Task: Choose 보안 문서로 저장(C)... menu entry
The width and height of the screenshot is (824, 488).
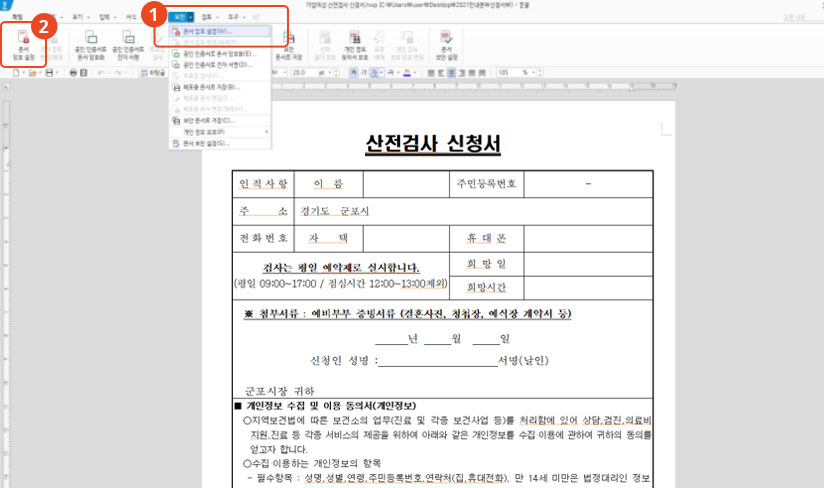Action: pos(220,121)
